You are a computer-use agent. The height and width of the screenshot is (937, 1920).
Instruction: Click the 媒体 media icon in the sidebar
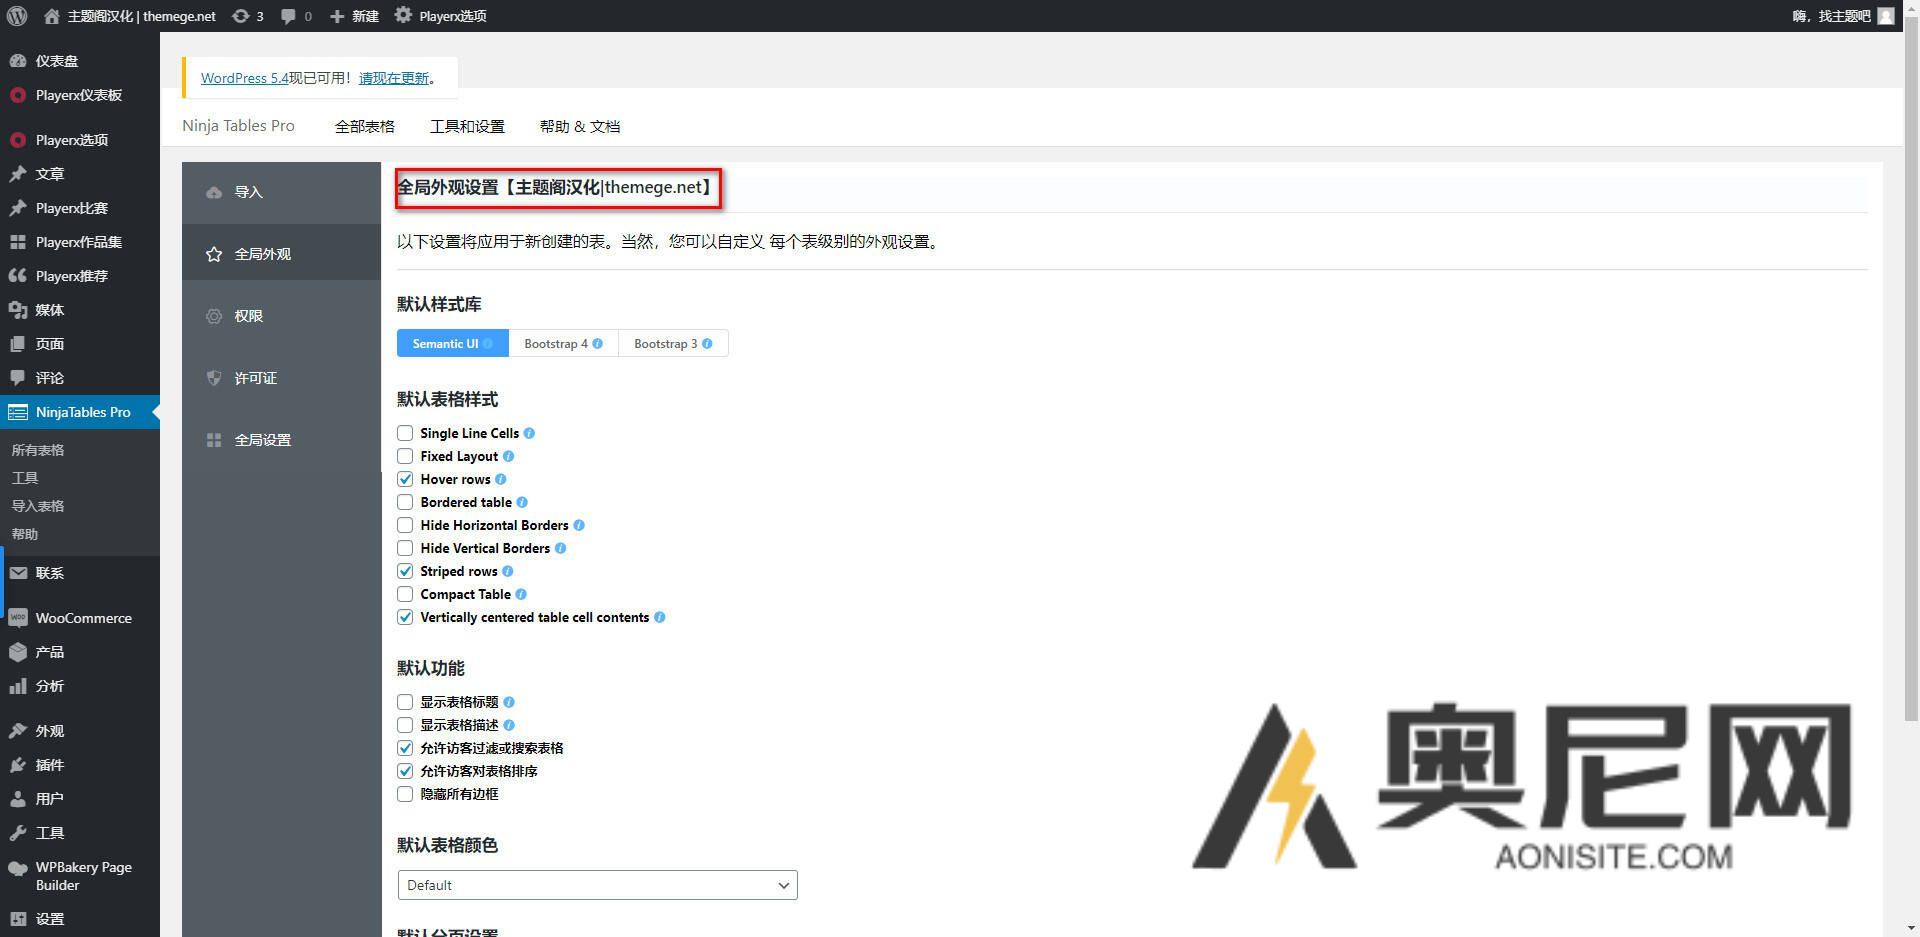tap(18, 310)
